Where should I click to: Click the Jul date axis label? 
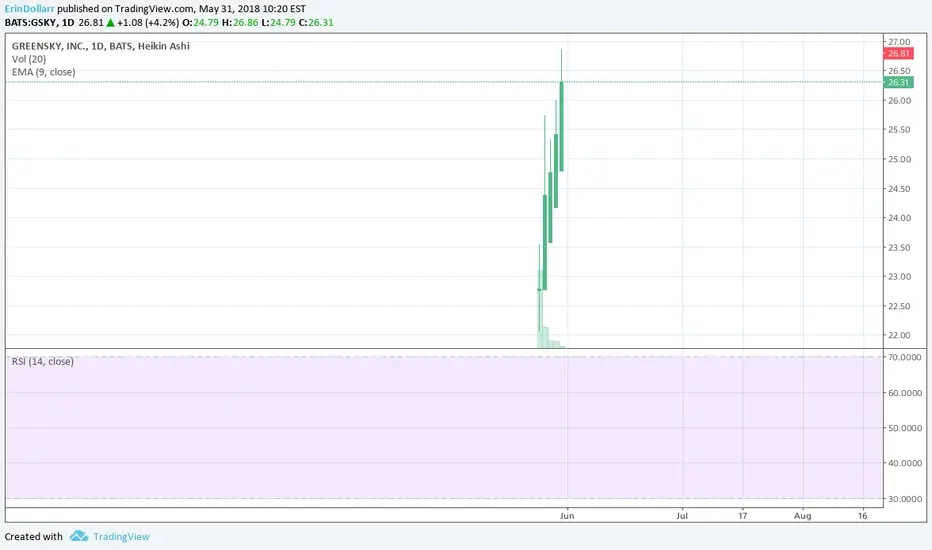682,516
